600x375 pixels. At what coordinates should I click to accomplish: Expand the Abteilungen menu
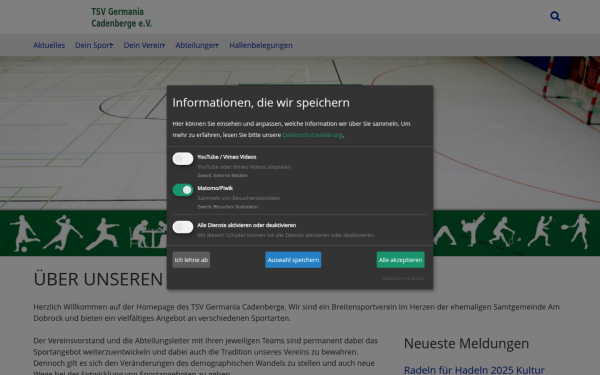[x=197, y=45]
